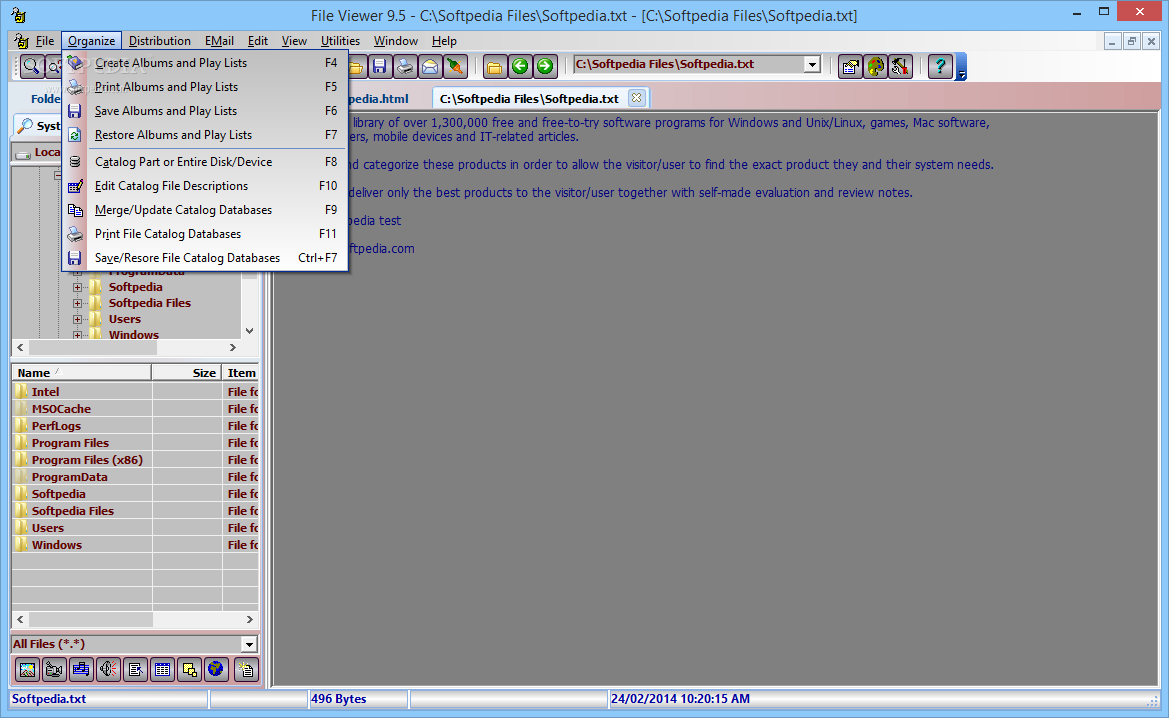Select the Windows folder in file list

57,545
